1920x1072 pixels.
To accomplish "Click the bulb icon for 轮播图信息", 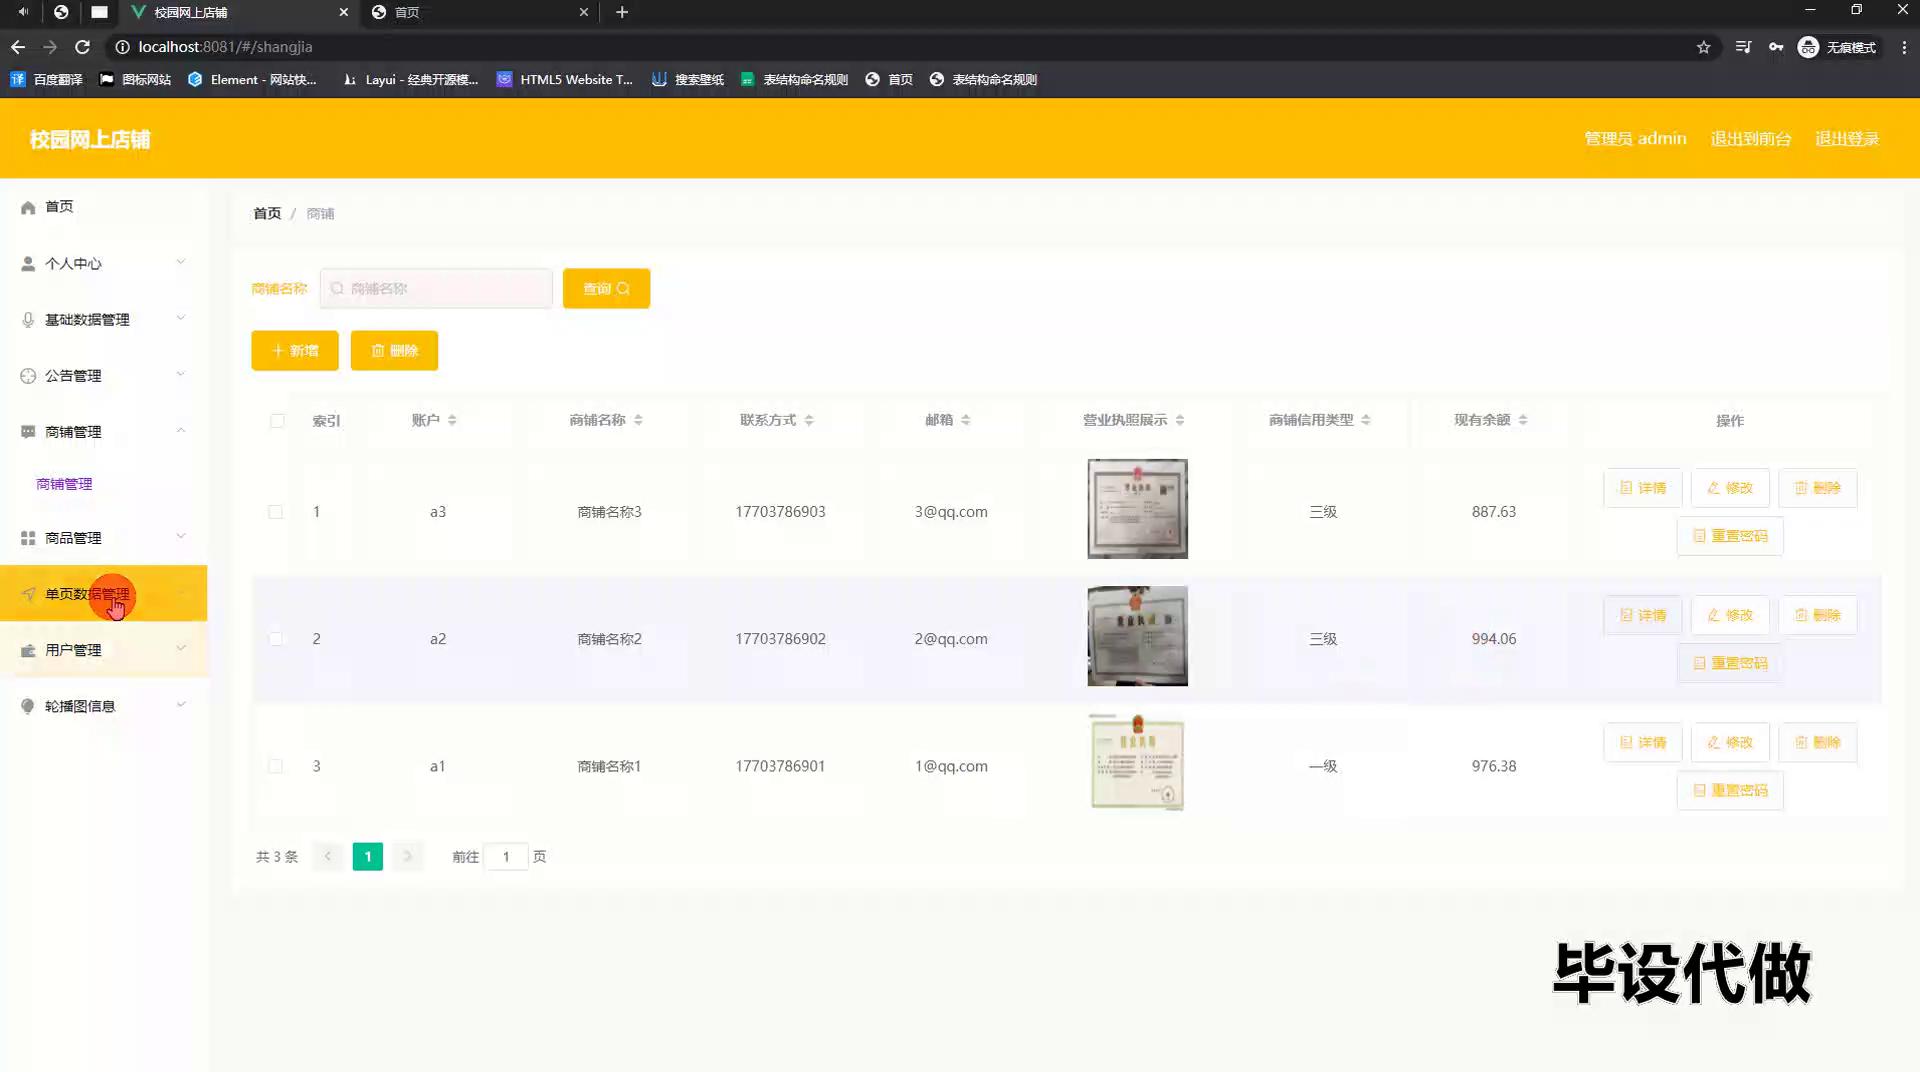I will pos(28,706).
